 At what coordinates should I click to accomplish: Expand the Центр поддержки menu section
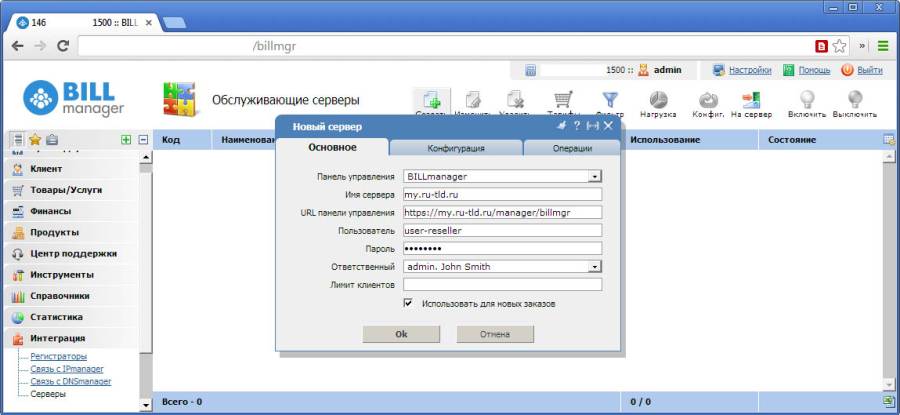[71, 253]
